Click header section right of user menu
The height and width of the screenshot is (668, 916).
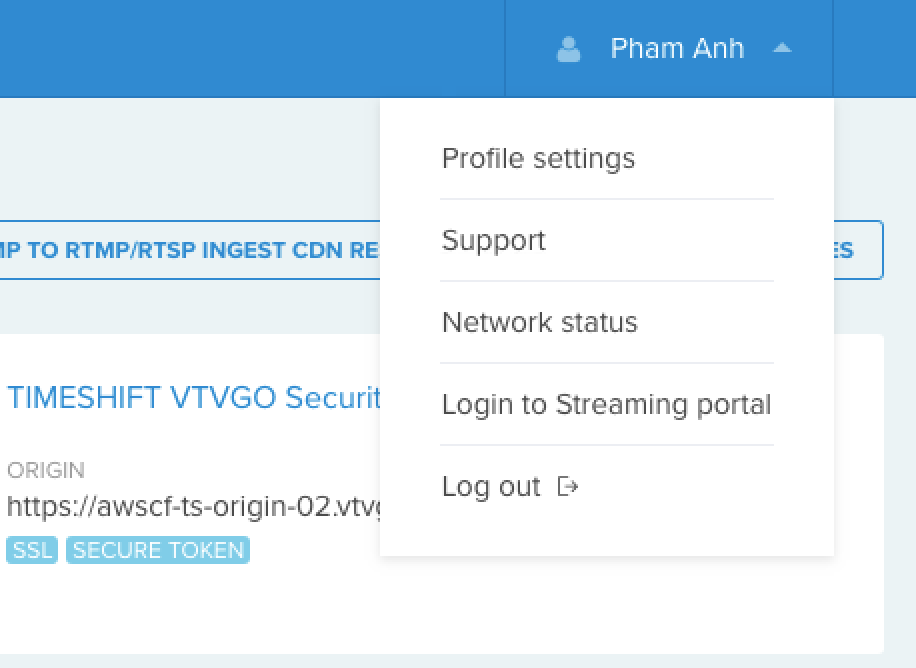[x=874, y=48]
